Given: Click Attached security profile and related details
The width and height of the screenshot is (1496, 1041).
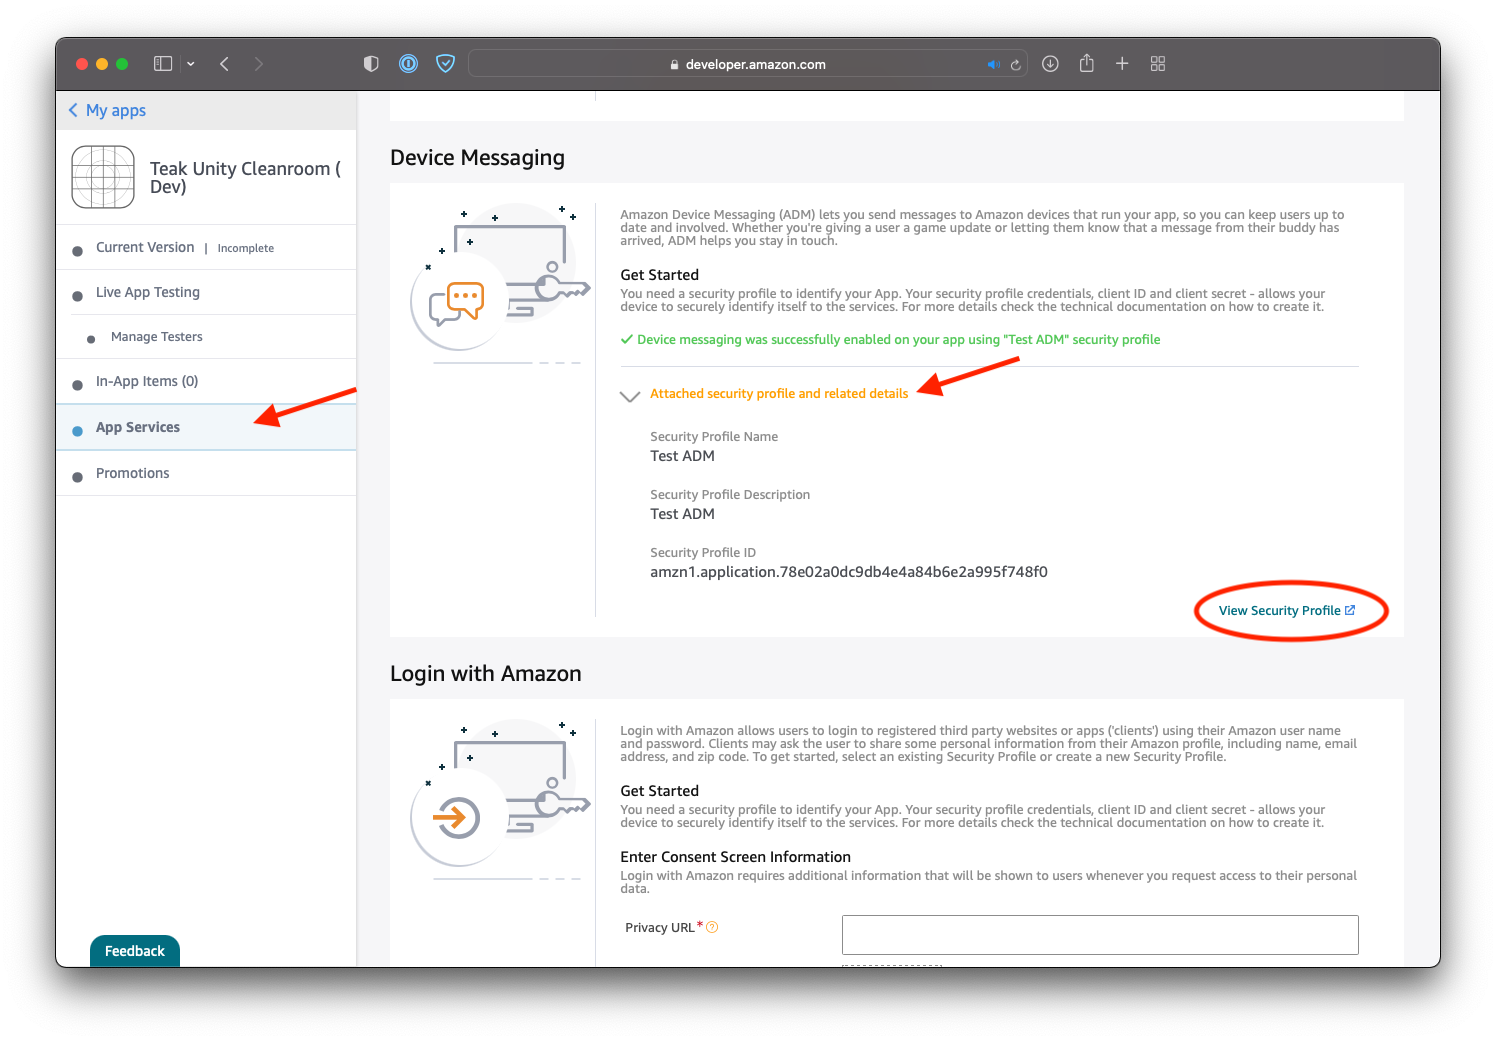Looking at the screenshot, I should click(779, 394).
